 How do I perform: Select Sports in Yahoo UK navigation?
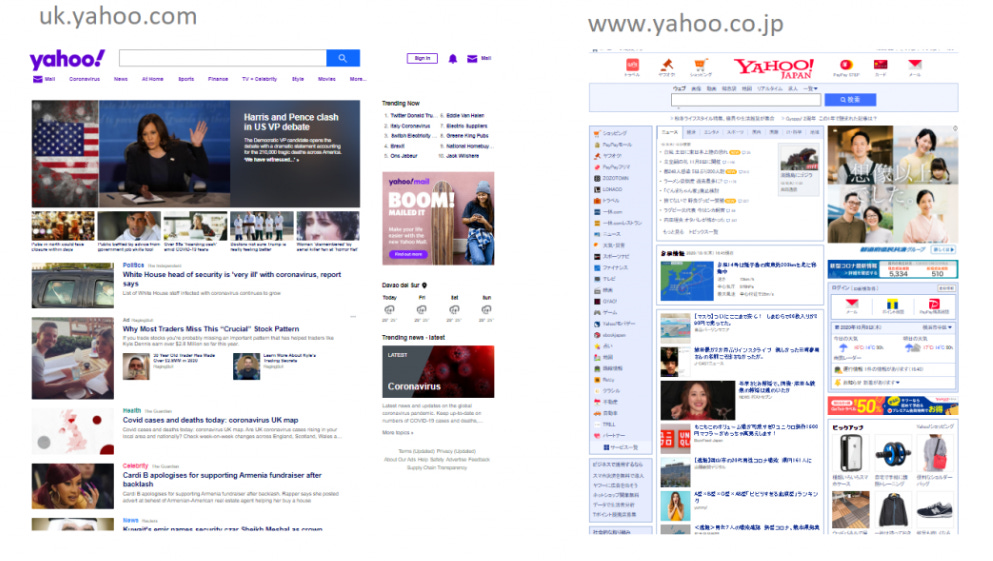pos(186,79)
